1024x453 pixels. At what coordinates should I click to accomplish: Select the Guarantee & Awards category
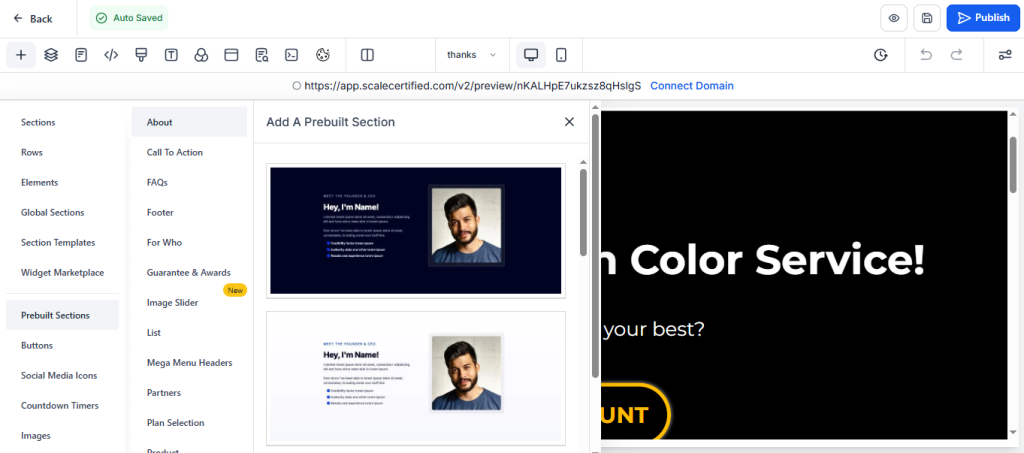coord(188,272)
